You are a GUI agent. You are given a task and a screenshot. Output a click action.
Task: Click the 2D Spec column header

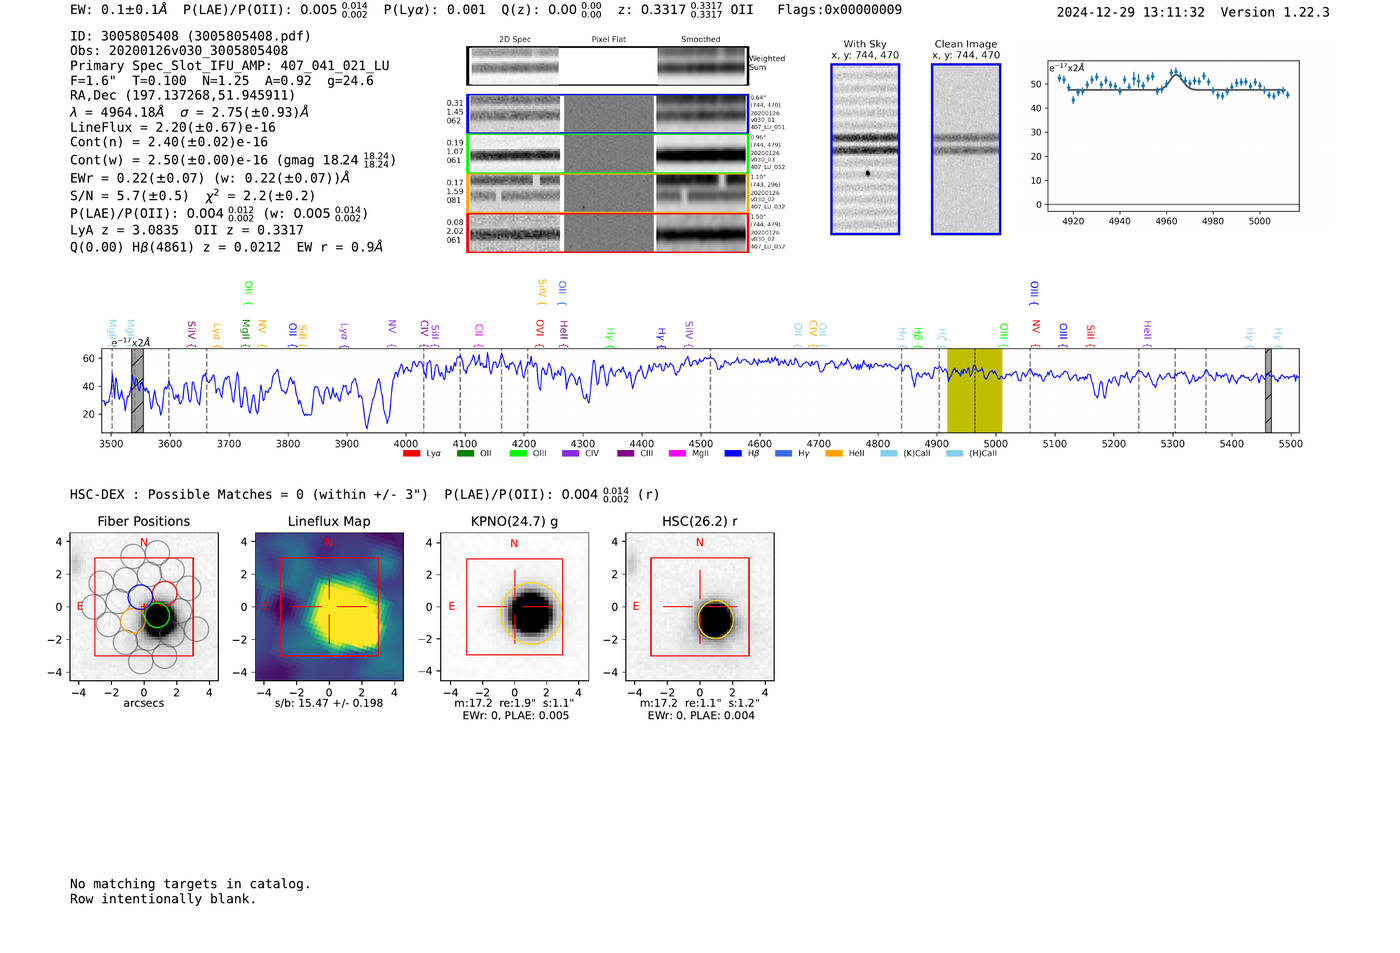(x=515, y=40)
